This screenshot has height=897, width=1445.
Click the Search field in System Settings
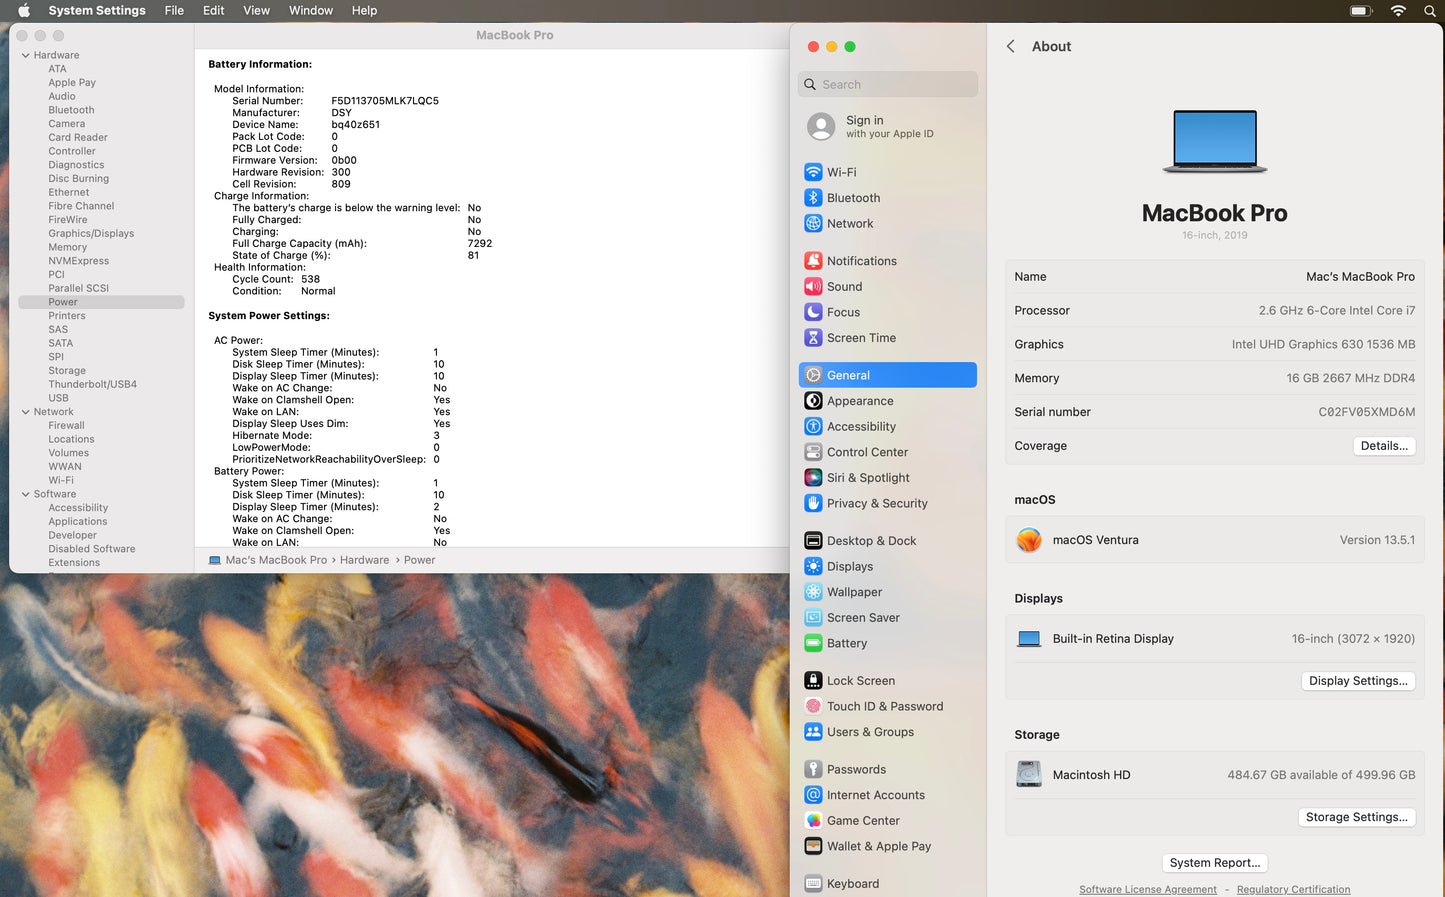(x=888, y=85)
